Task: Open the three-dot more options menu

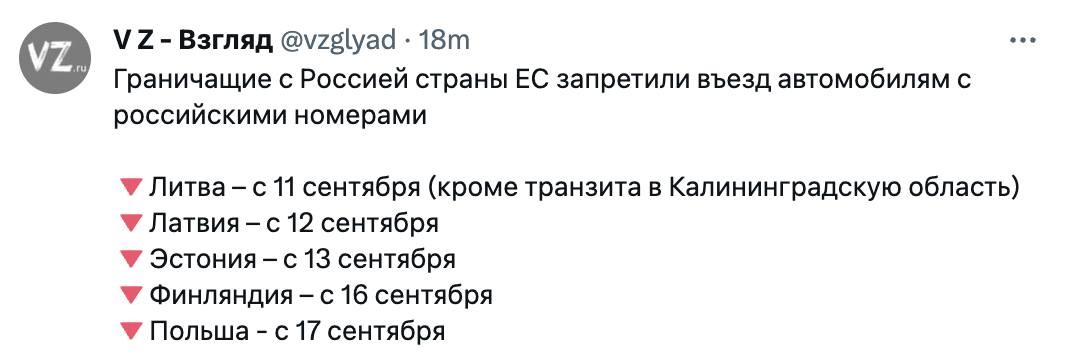Action: click(x=1022, y=41)
